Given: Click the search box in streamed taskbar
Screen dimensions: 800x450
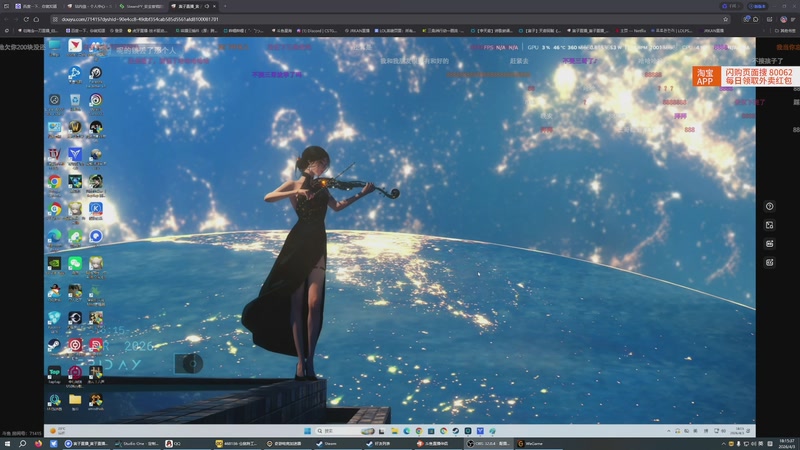Looking at the screenshot, I should click(x=344, y=431).
